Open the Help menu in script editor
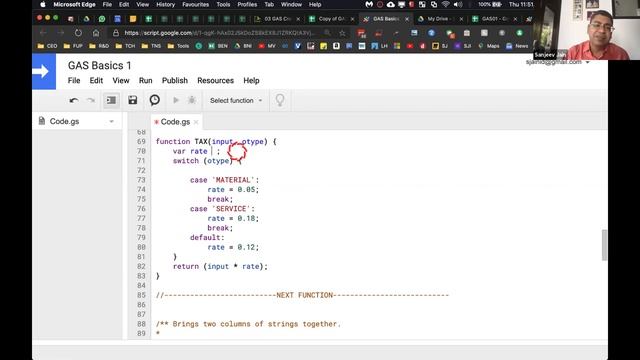640x360 pixels. pyautogui.click(x=251, y=81)
